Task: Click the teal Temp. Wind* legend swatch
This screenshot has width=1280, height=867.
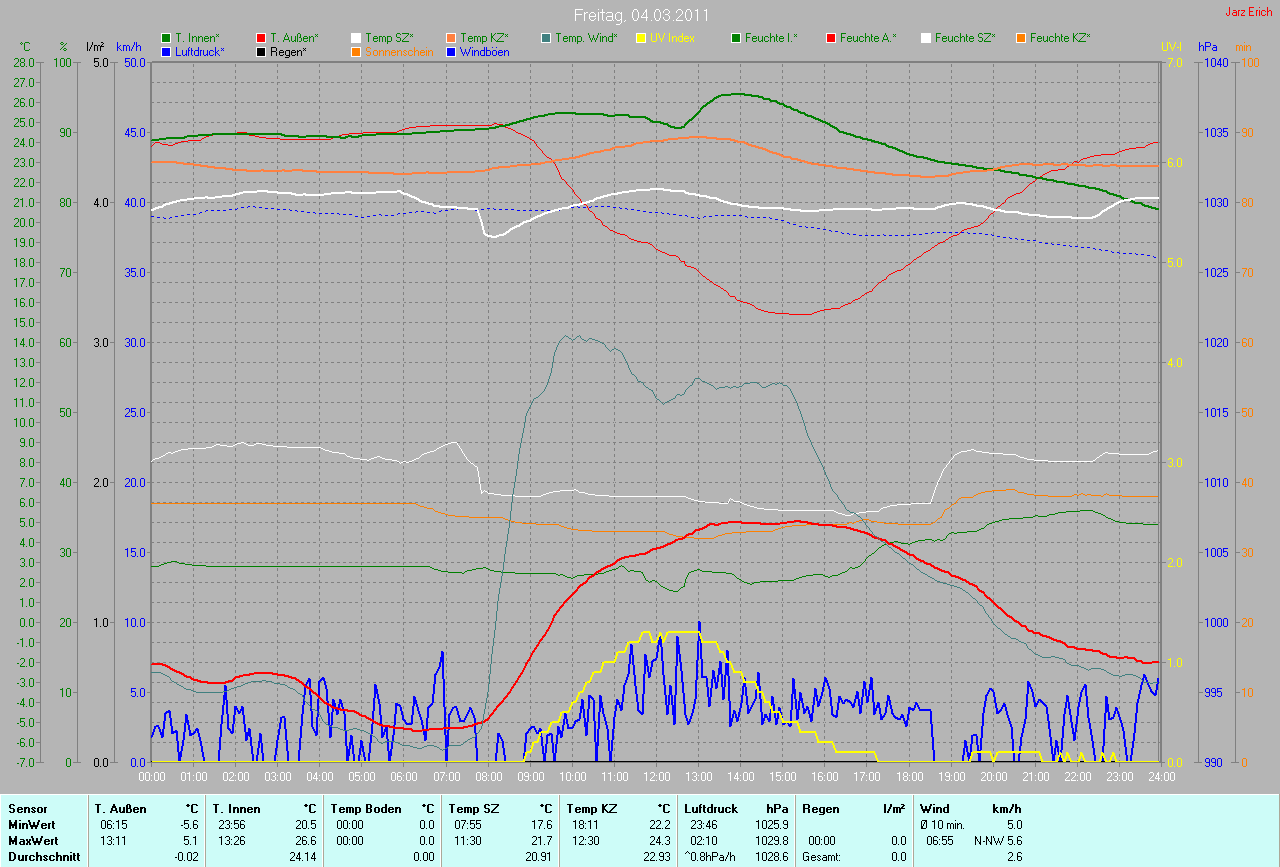Action: (x=545, y=38)
